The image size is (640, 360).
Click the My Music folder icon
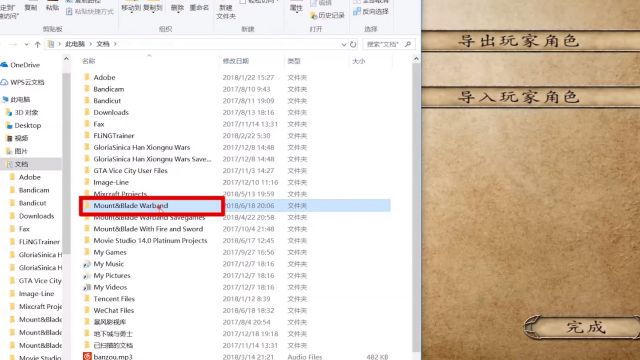coord(87,264)
